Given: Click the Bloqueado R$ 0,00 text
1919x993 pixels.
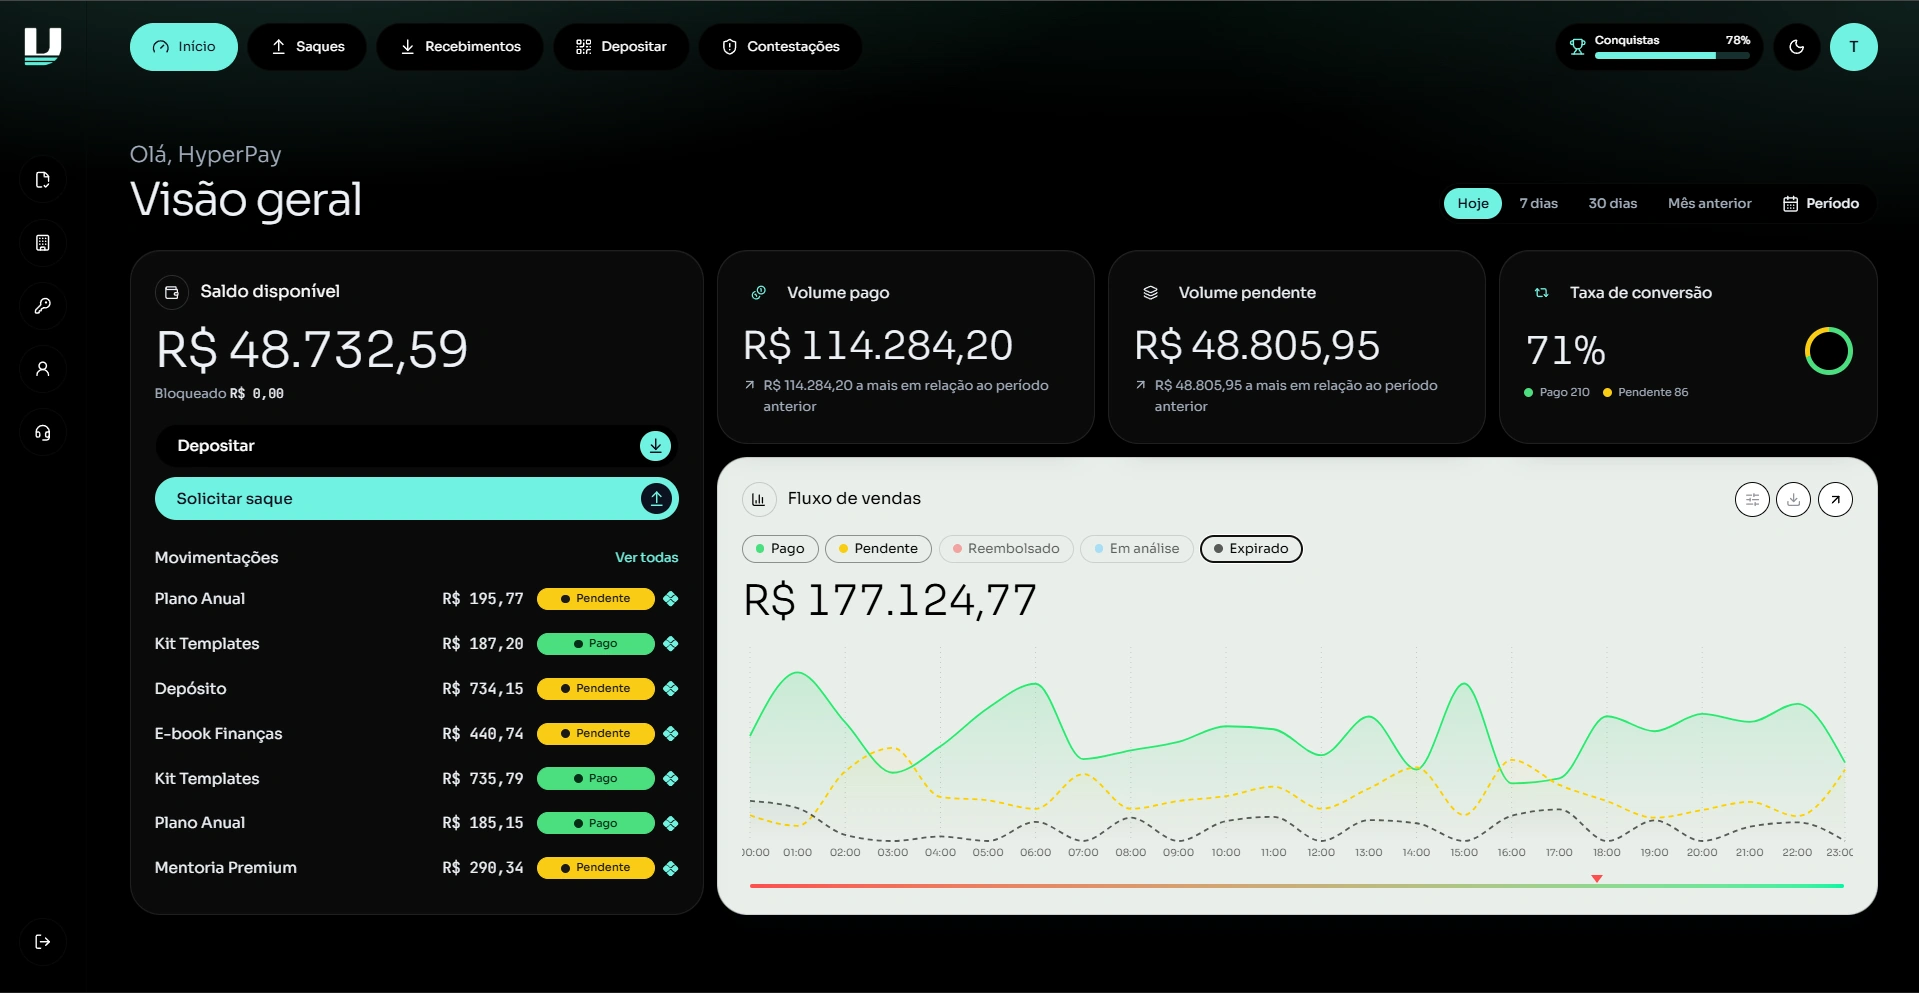Looking at the screenshot, I should [x=219, y=394].
